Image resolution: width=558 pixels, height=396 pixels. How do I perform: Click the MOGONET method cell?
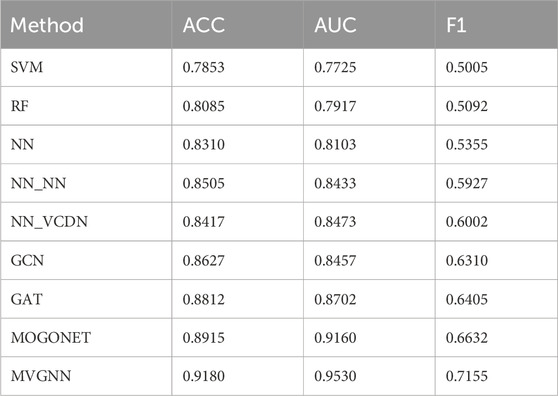(51, 337)
